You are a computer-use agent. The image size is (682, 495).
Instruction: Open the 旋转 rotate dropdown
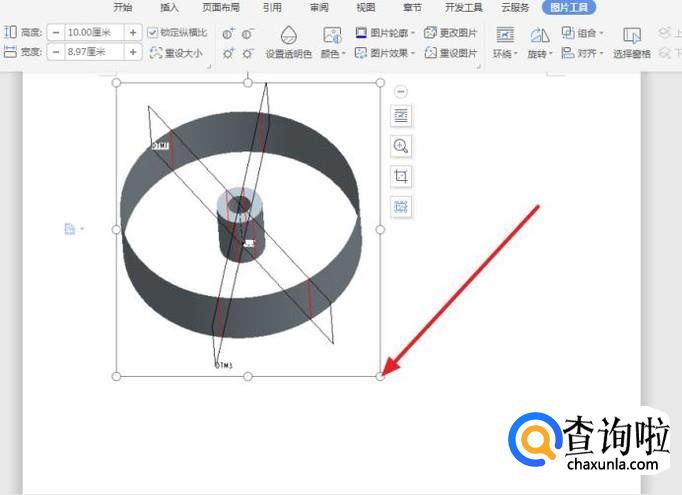tap(540, 43)
